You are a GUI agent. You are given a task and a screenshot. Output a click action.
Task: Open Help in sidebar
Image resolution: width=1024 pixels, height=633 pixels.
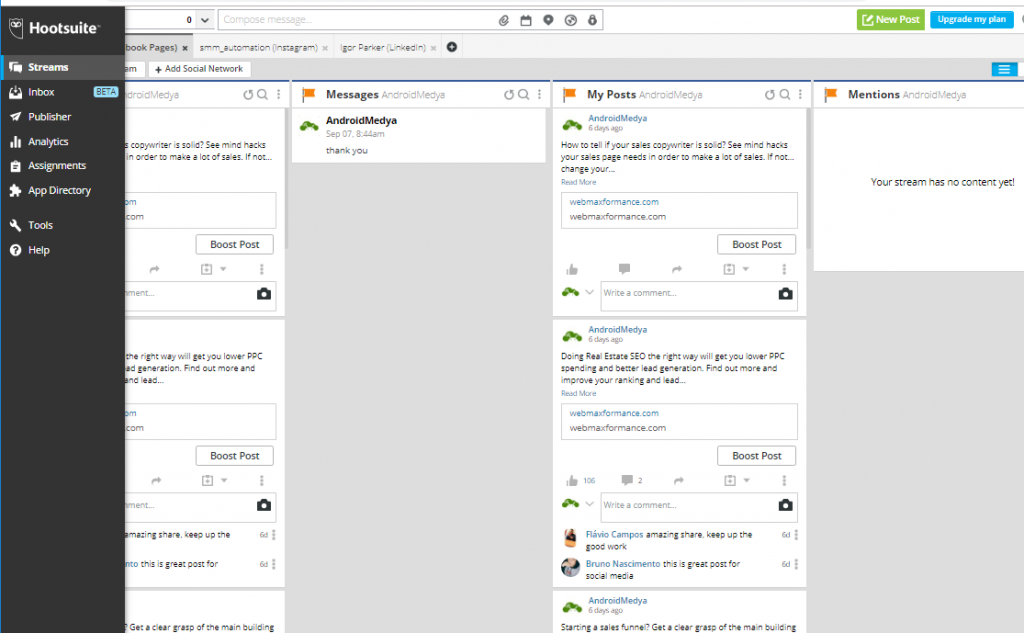(x=63, y=250)
